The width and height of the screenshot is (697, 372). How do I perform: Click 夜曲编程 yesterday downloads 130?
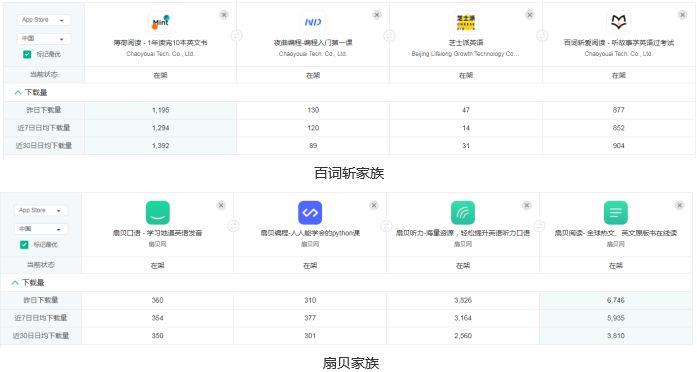click(313, 110)
